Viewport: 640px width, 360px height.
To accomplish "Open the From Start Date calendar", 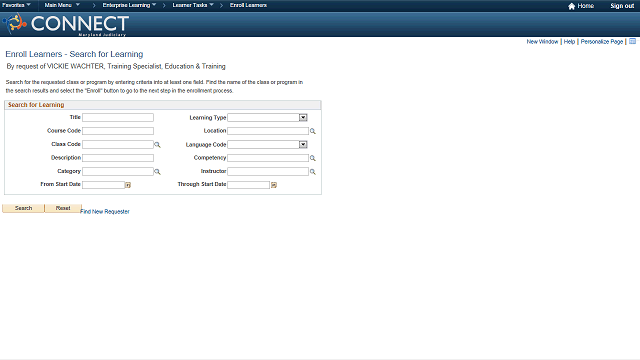I will pos(128,185).
